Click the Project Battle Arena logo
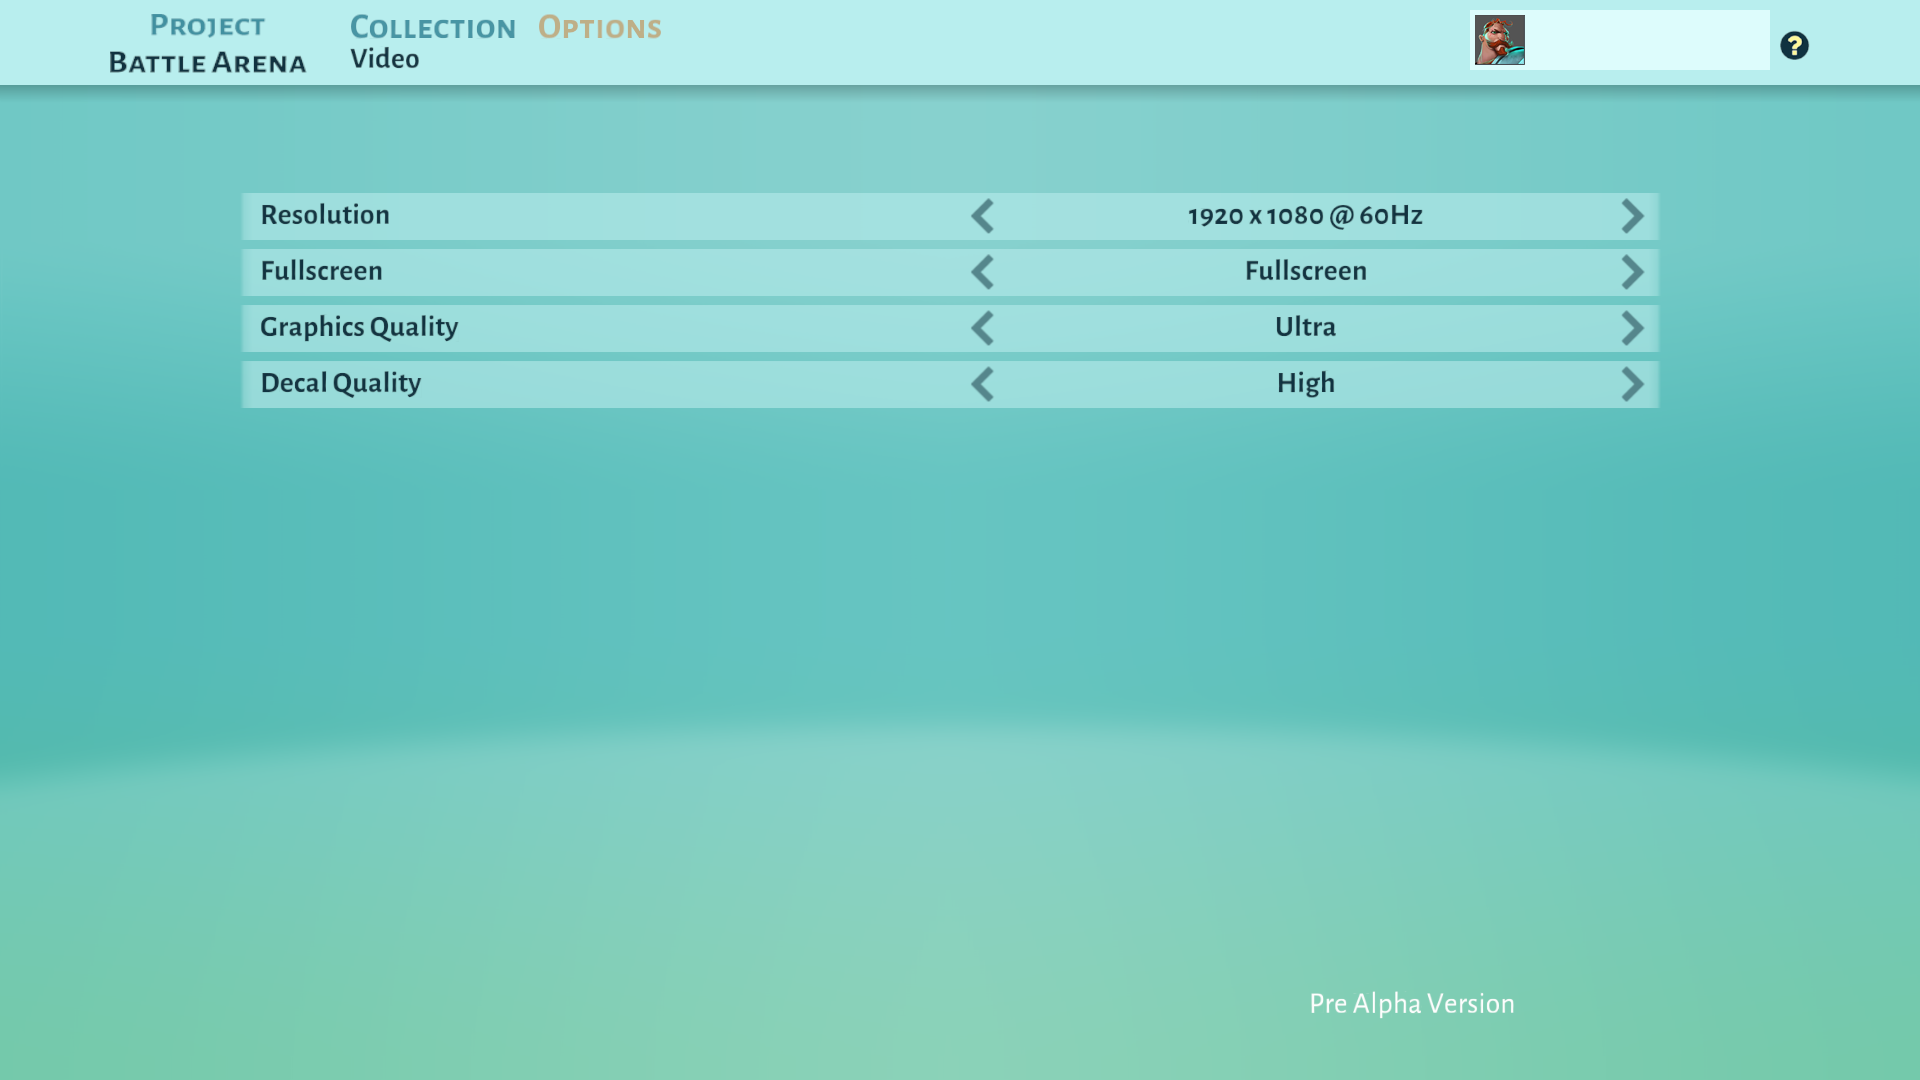Screen dimensions: 1920x1080 207,44
